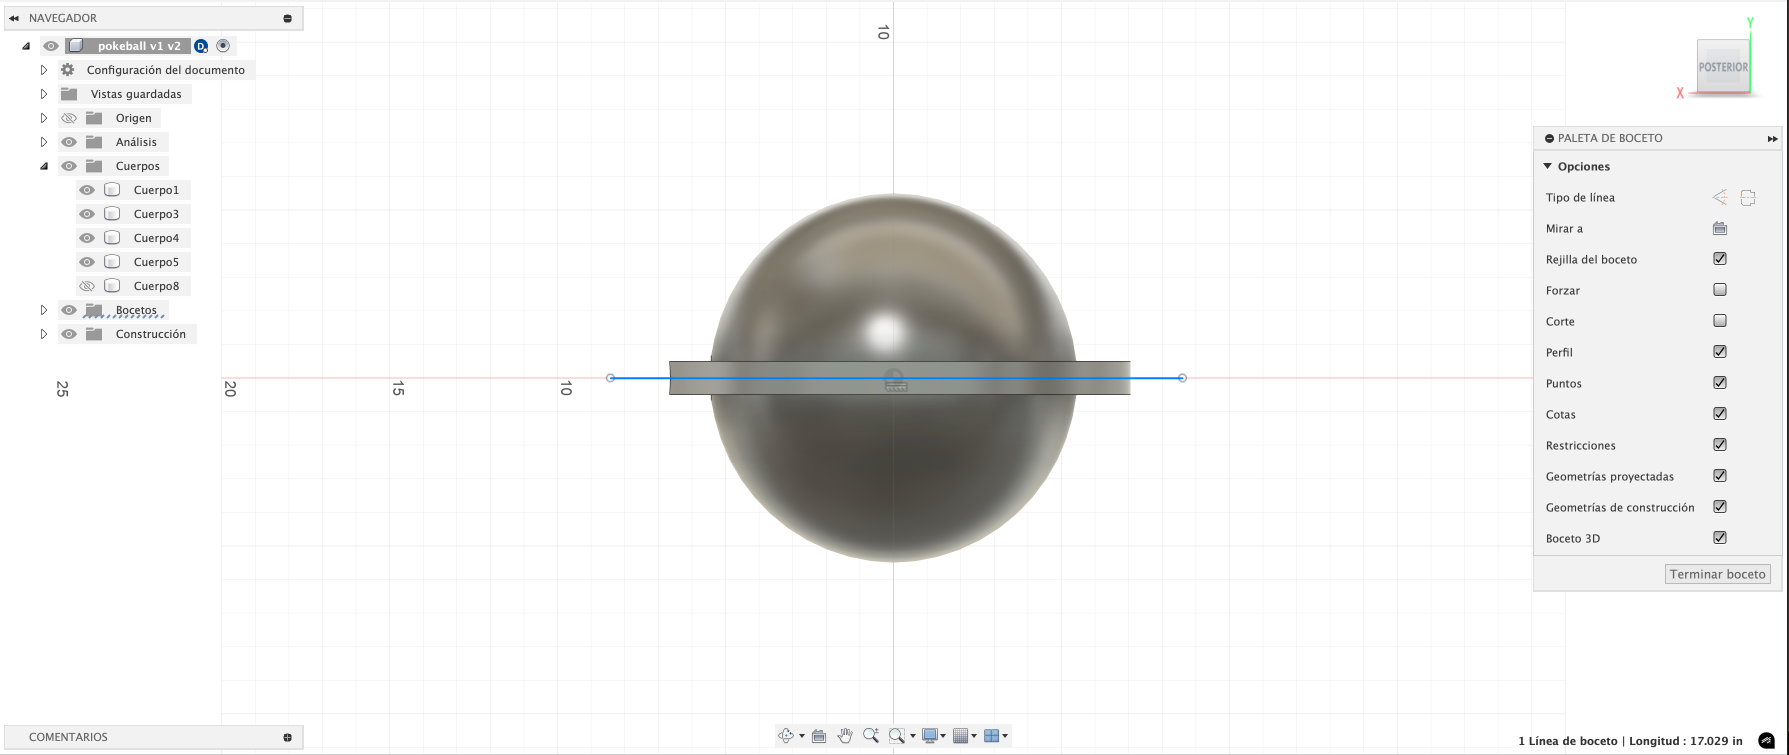Screen dimensions: 1789x755
Task: Toggle visibility of the Bocetos folder
Action: point(69,310)
